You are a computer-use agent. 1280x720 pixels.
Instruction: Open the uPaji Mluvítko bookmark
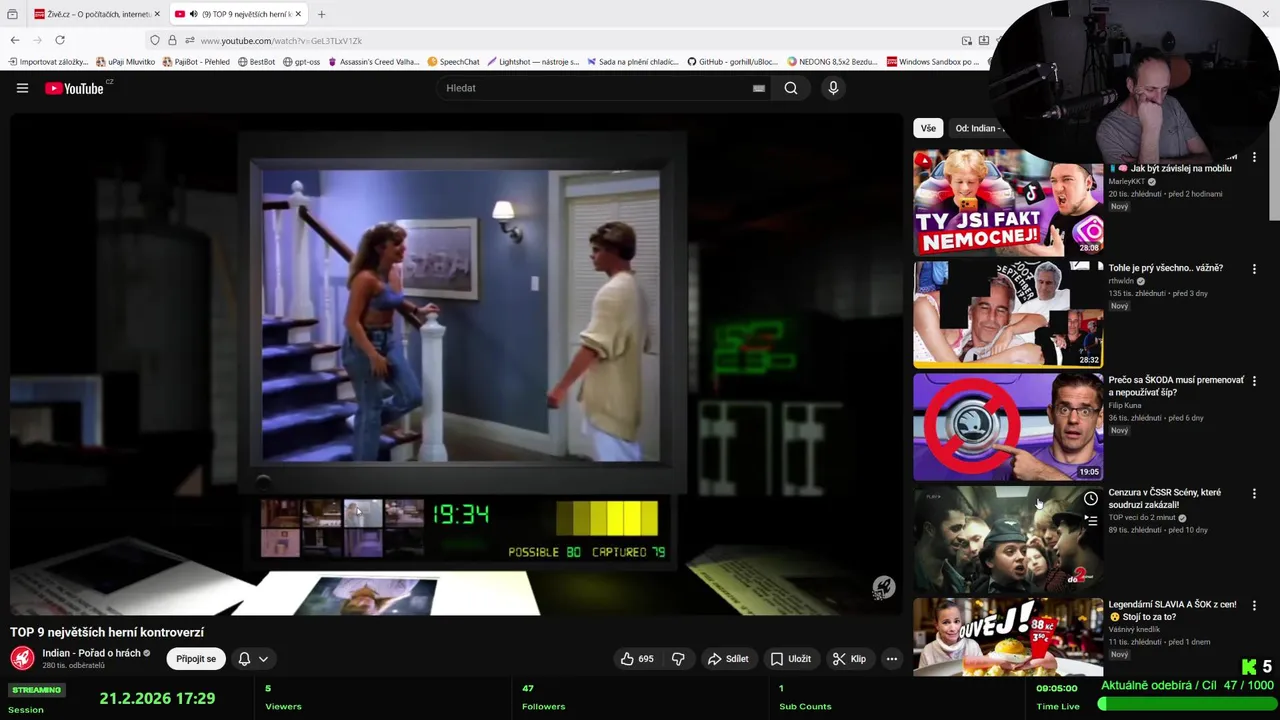coord(126,62)
